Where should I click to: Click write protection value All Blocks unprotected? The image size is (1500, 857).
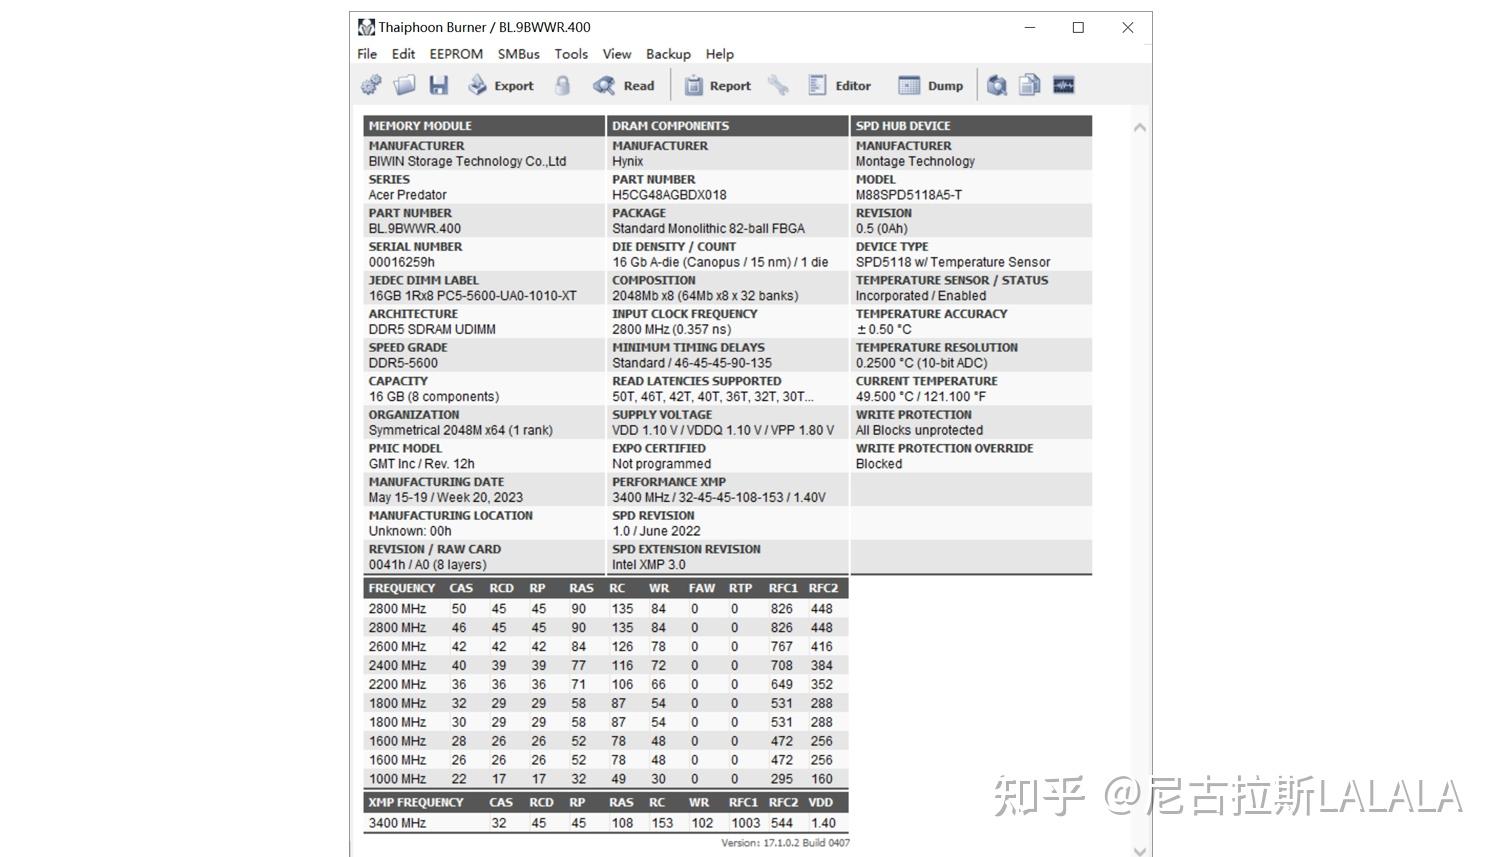[x=919, y=430]
